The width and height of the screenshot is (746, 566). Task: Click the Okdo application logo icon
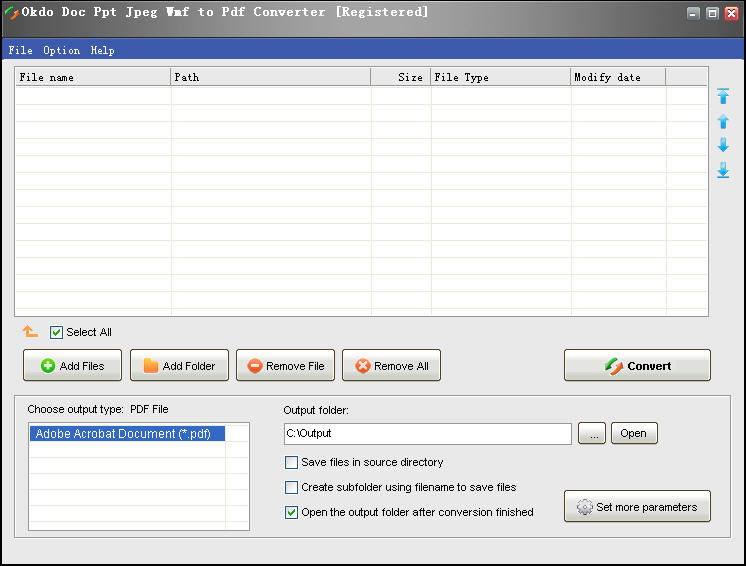[x=11, y=13]
